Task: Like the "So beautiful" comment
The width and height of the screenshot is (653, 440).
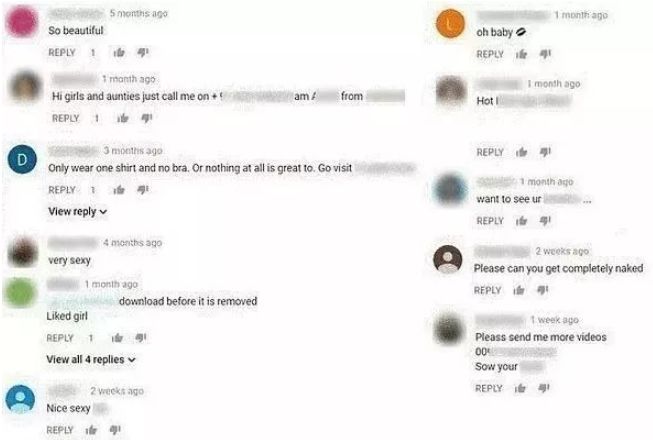Action: [x=119, y=52]
